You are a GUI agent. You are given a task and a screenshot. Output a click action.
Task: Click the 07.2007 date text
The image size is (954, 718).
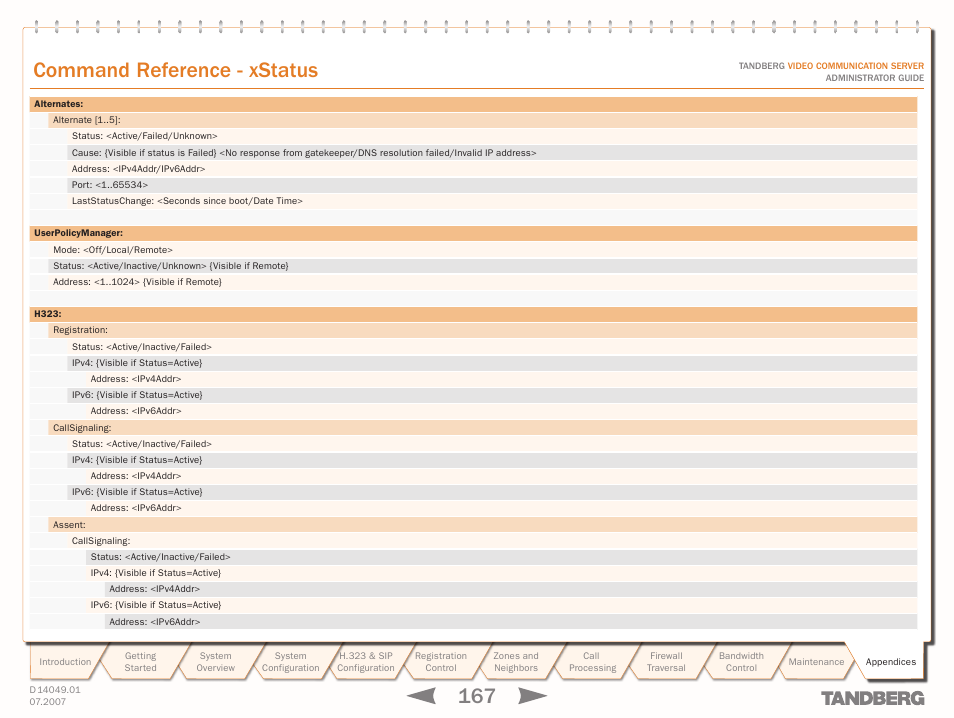click(x=47, y=702)
